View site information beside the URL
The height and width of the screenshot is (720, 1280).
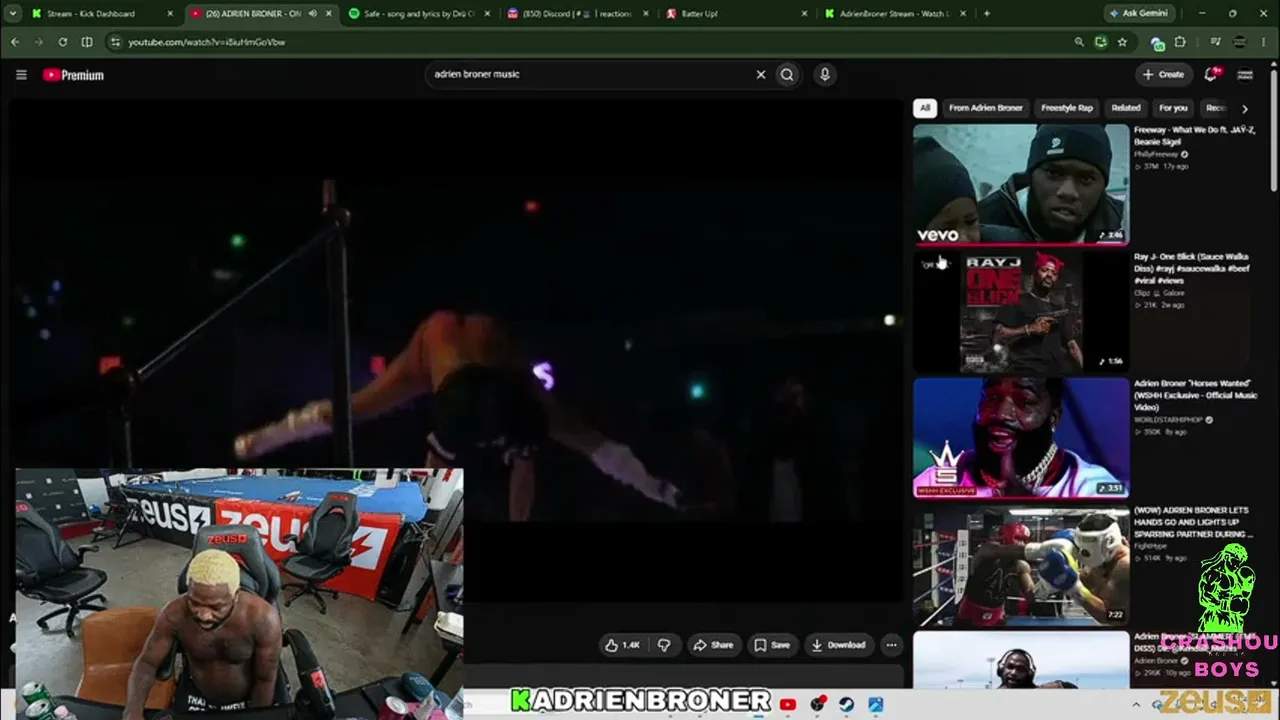115,42
